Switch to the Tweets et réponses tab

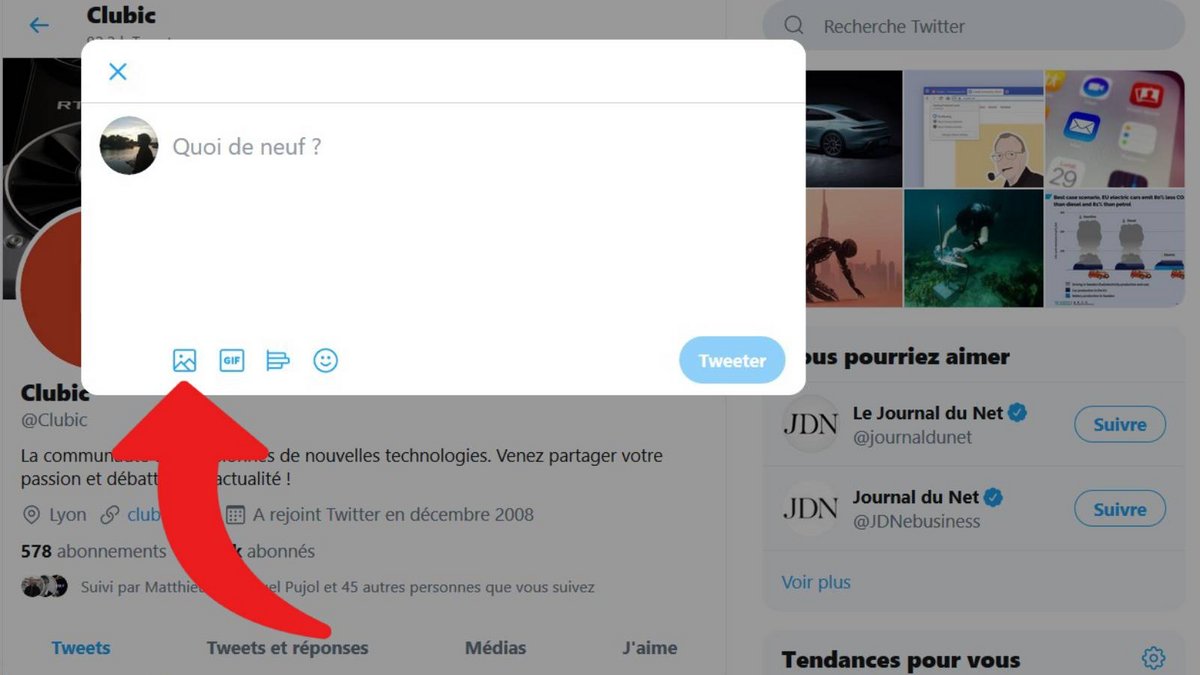click(288, 648)
